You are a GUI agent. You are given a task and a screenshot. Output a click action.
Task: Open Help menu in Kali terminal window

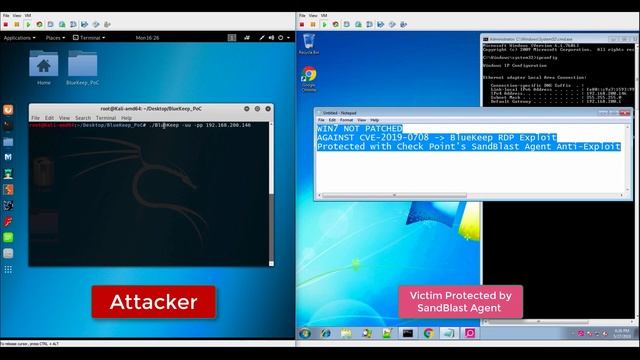click(127, 118)
